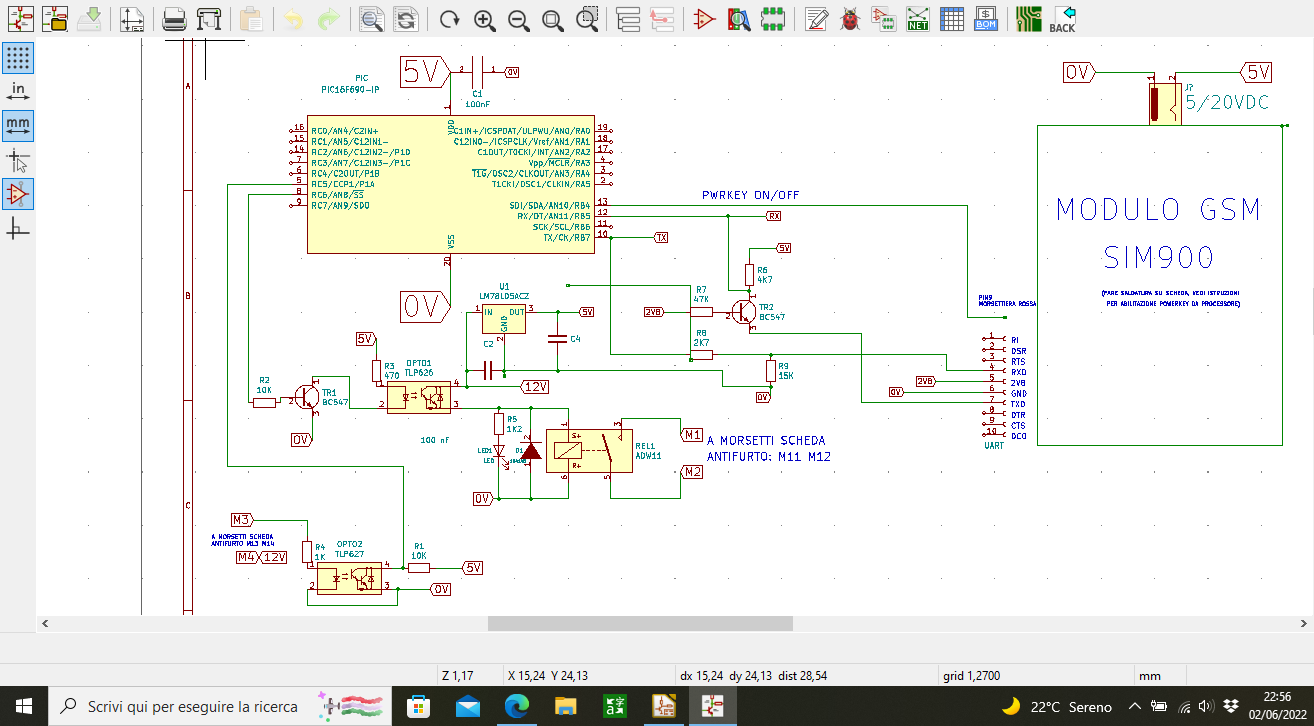Open the footprint editor chip icon
The width and height of the screenshot is (1314, 726).
[x=773, y=19]
